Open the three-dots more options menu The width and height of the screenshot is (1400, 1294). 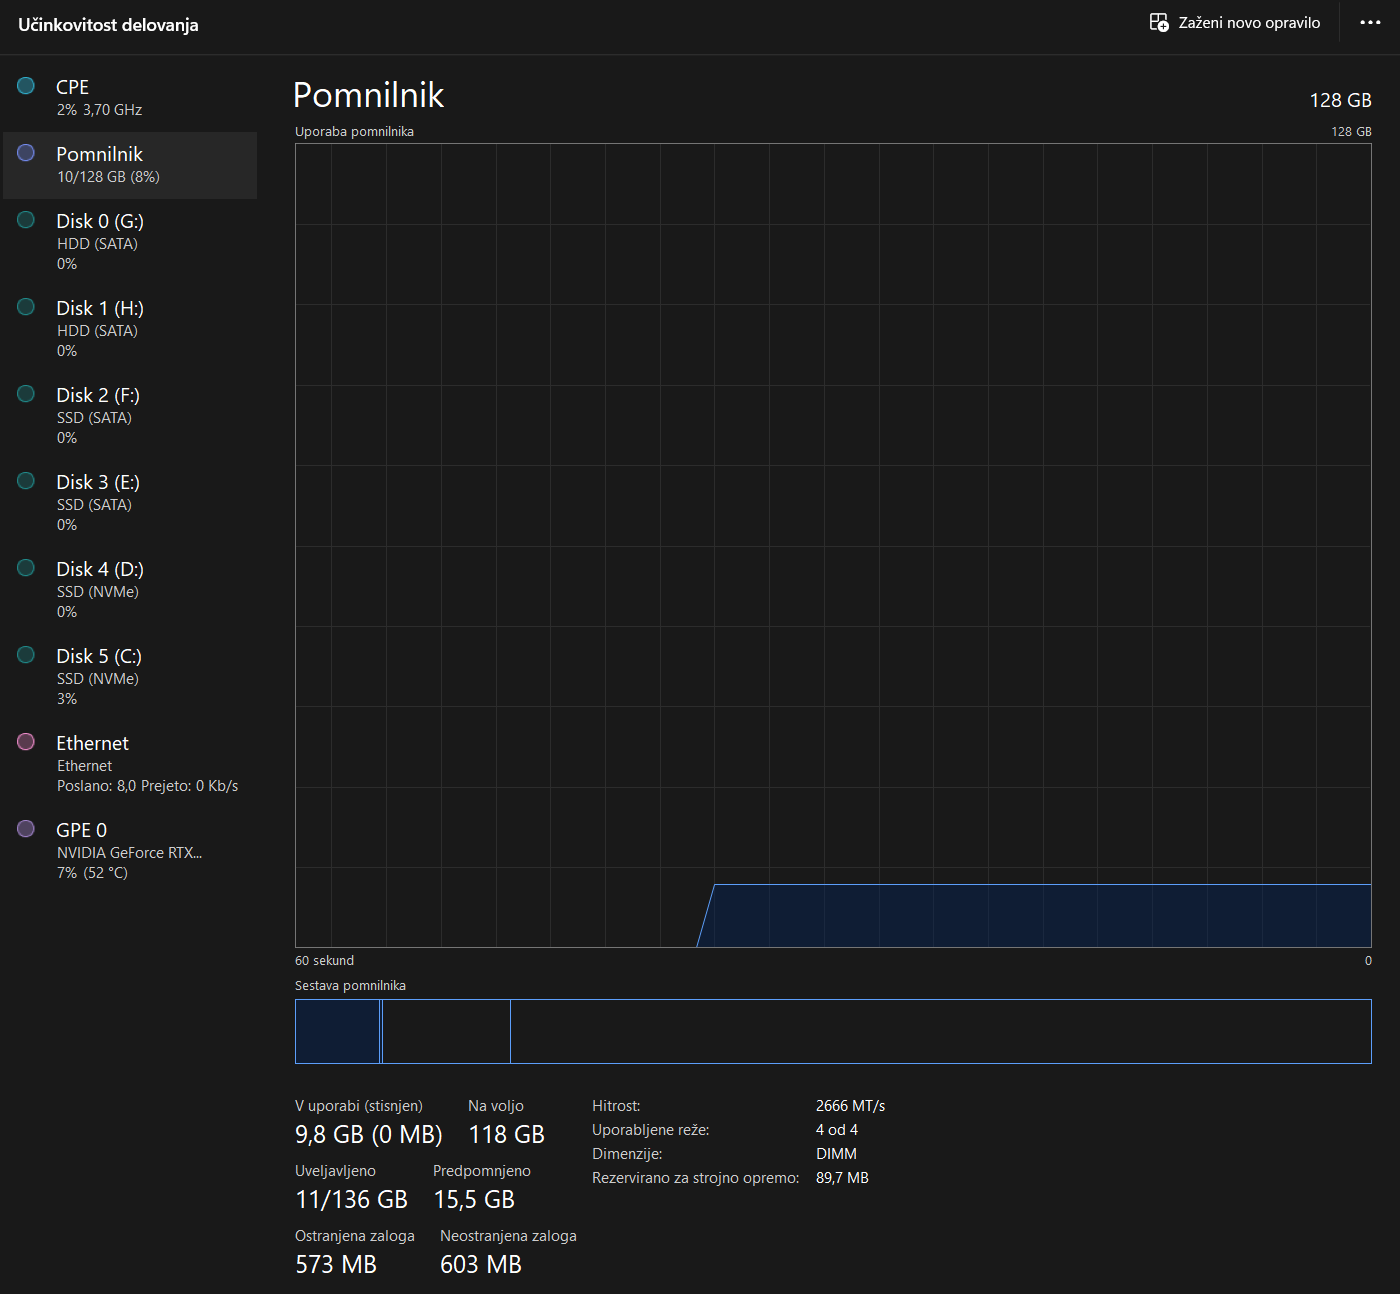pyautogui.click(x=1370, y=22)
